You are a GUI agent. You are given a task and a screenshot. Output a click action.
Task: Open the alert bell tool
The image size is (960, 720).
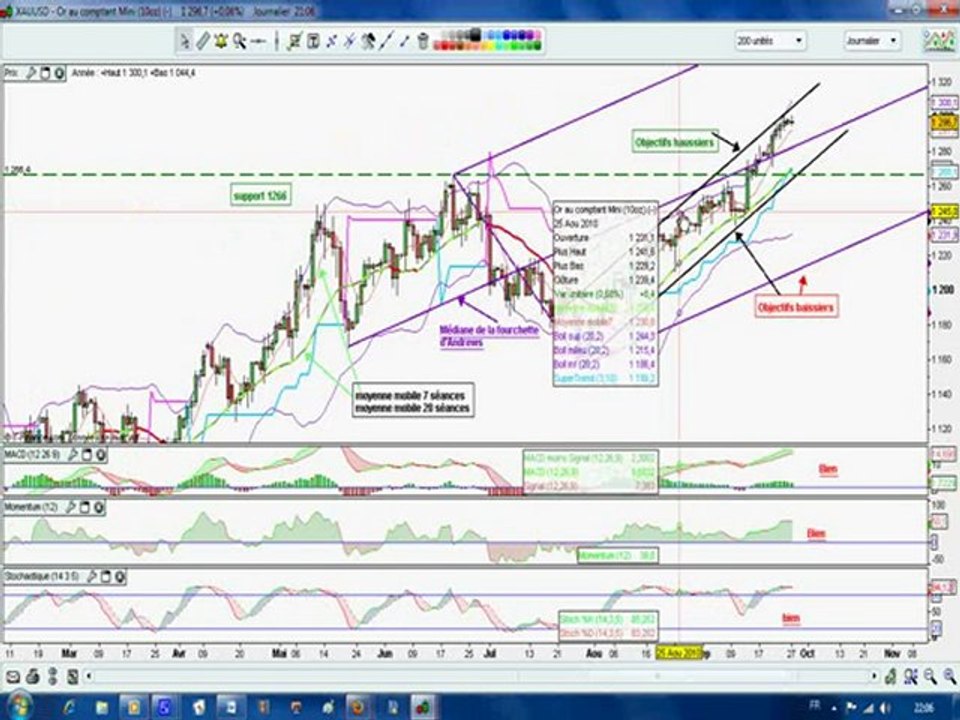tap(221, 41)
